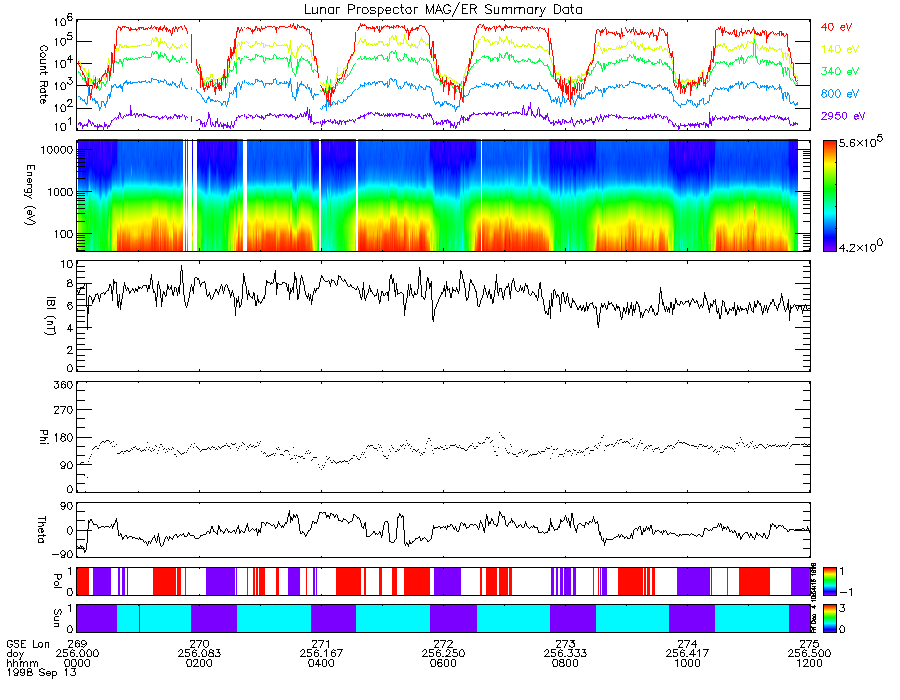
Task: Click the 40 eV legend label
Action: (x=836, y=27)
